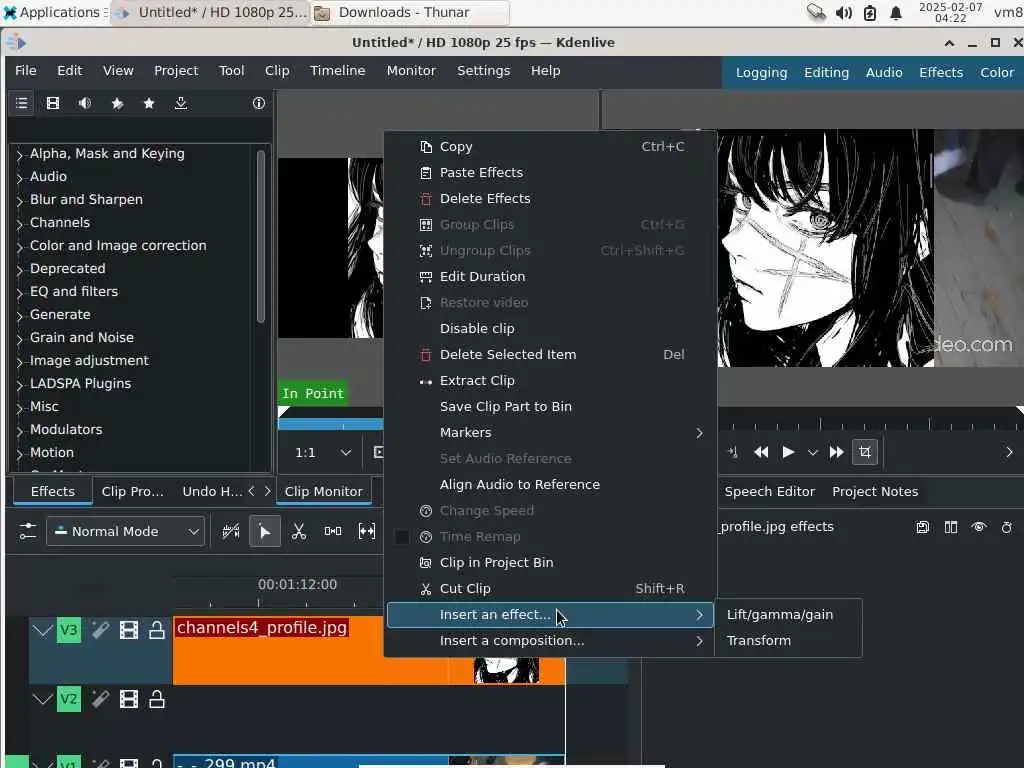
Task: Click effects list vertical scrollbar
Action: 261,236
